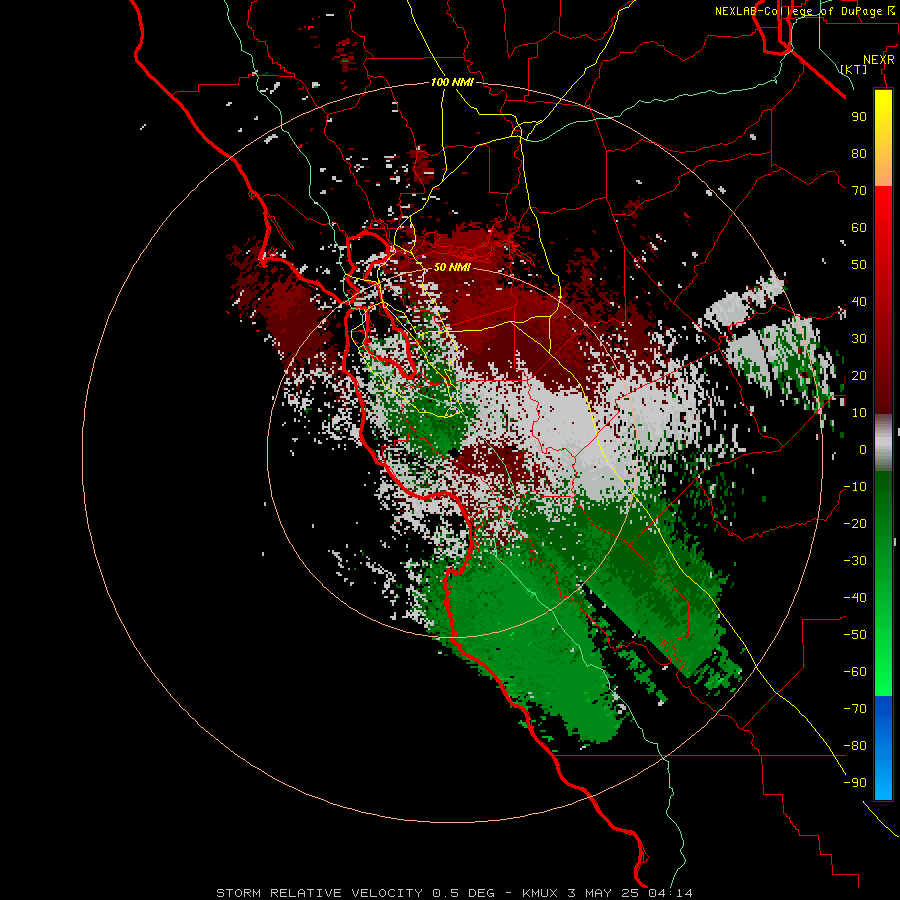
Task: Select the -10 value on the velocity scale
Action: pos(855,487)
